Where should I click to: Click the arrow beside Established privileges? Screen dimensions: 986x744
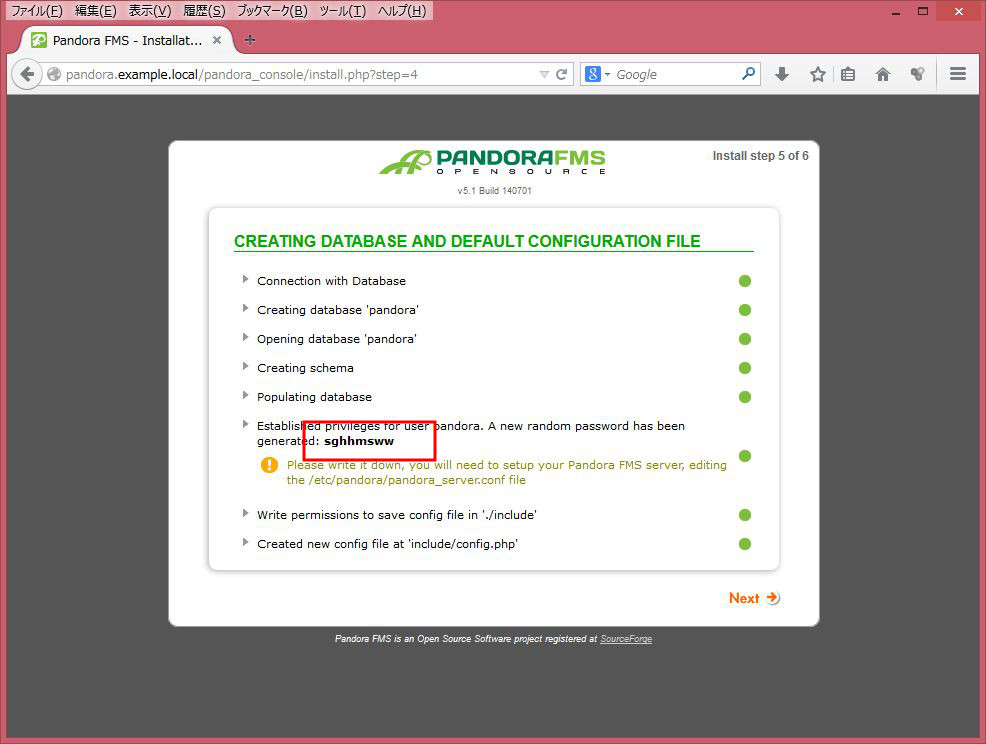[245, 423]
